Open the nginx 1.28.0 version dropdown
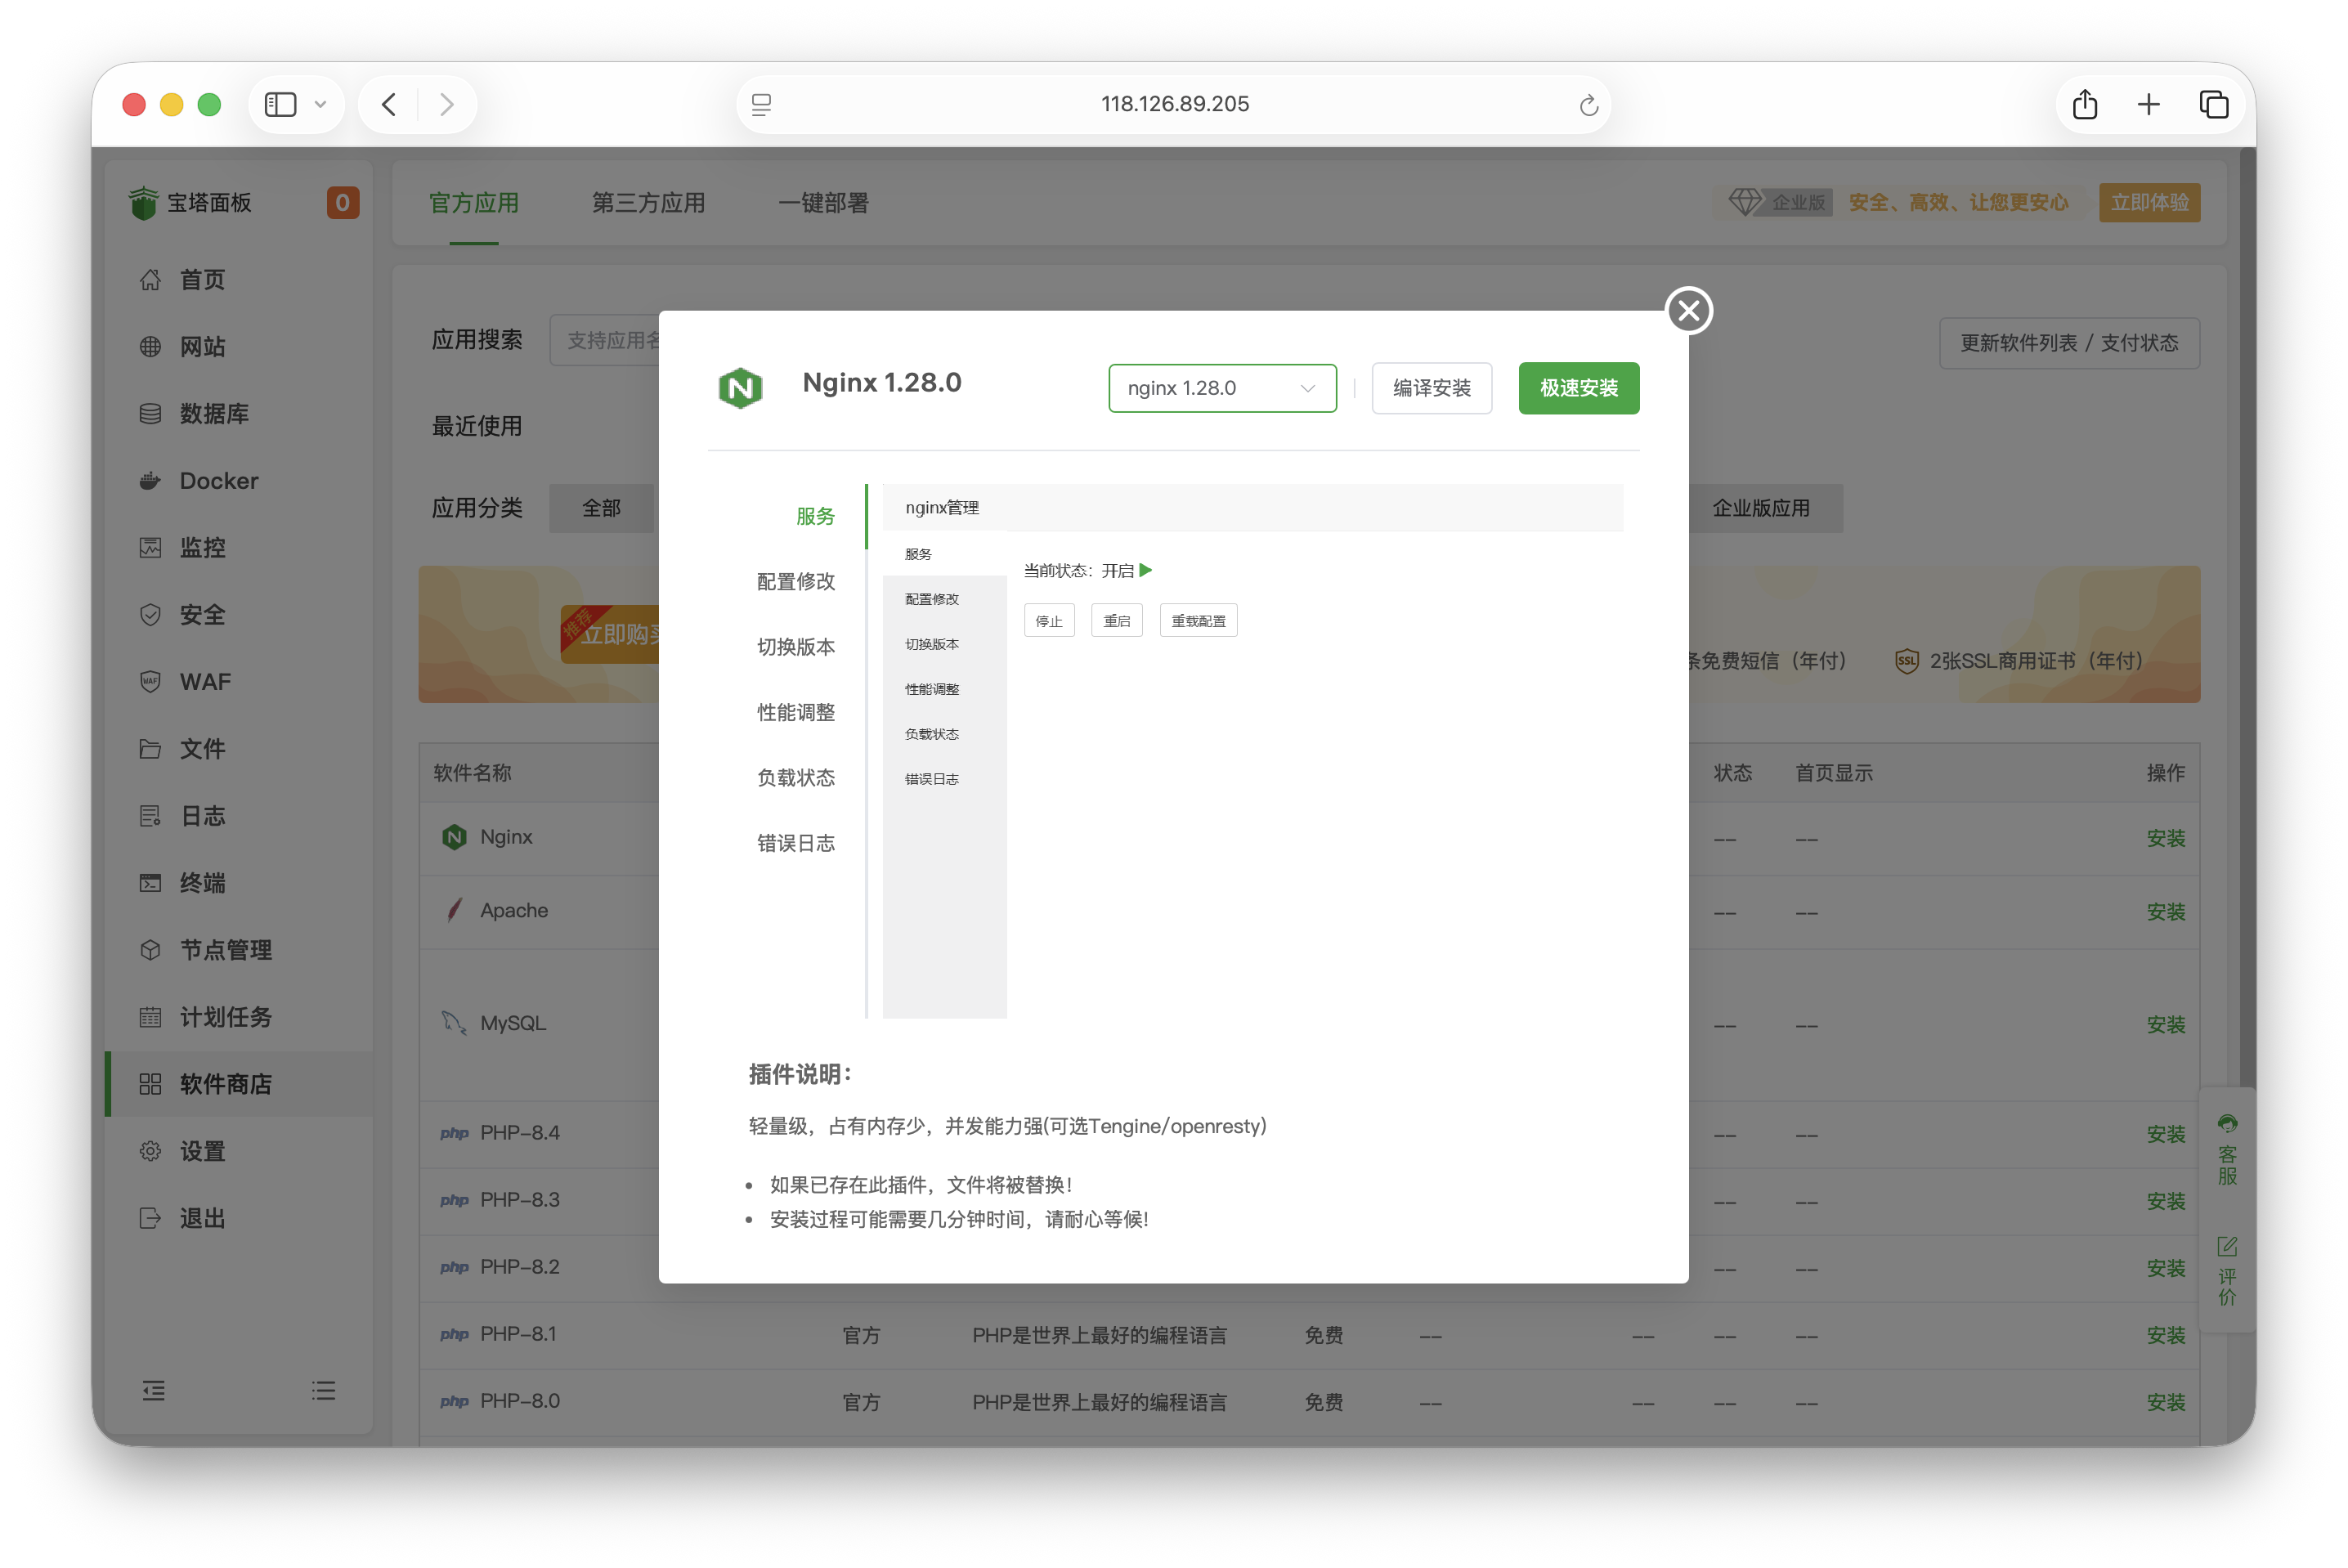Screen dimensions: 2348x1568 pos(1222,388)
